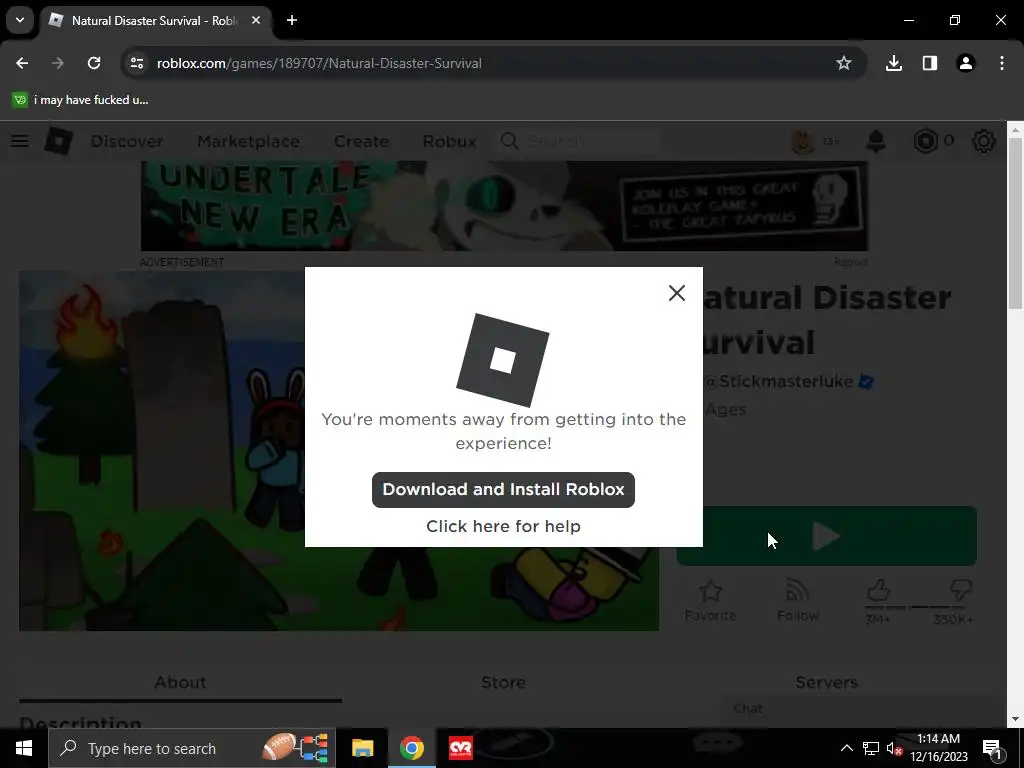Click the Undertale New Era advertisement banner
Viewport: 1024px width, 768px height.
point(504,206)
